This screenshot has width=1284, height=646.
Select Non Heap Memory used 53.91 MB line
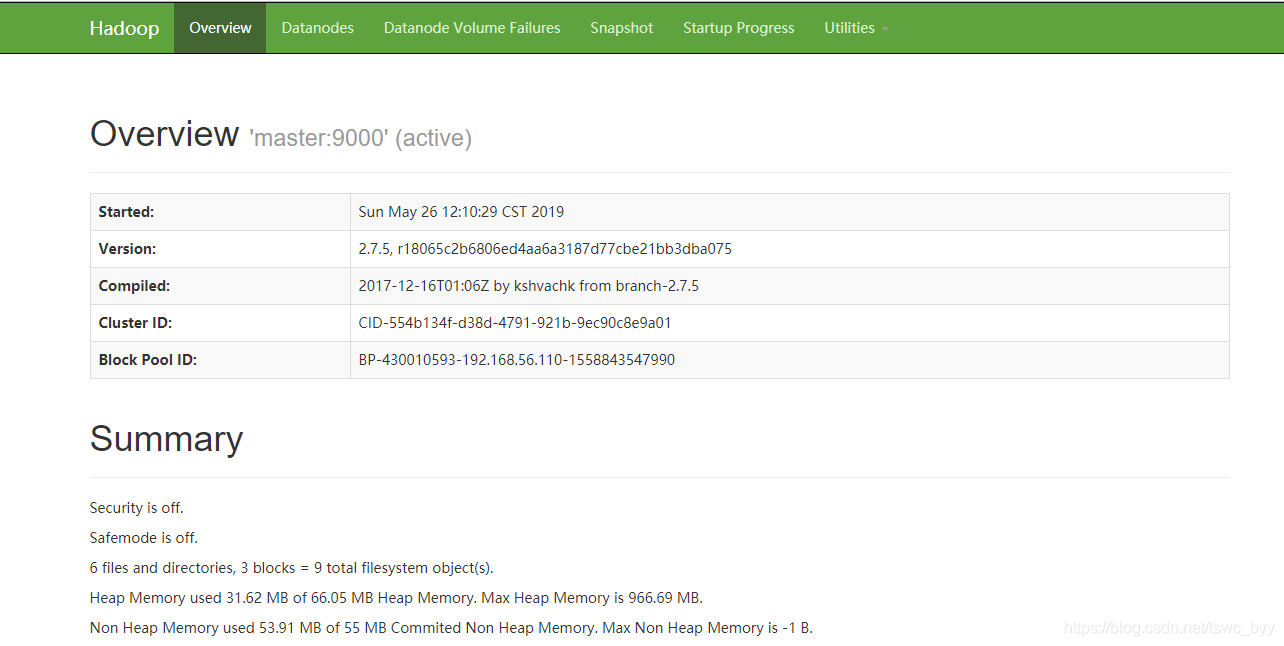click(451, 628)
